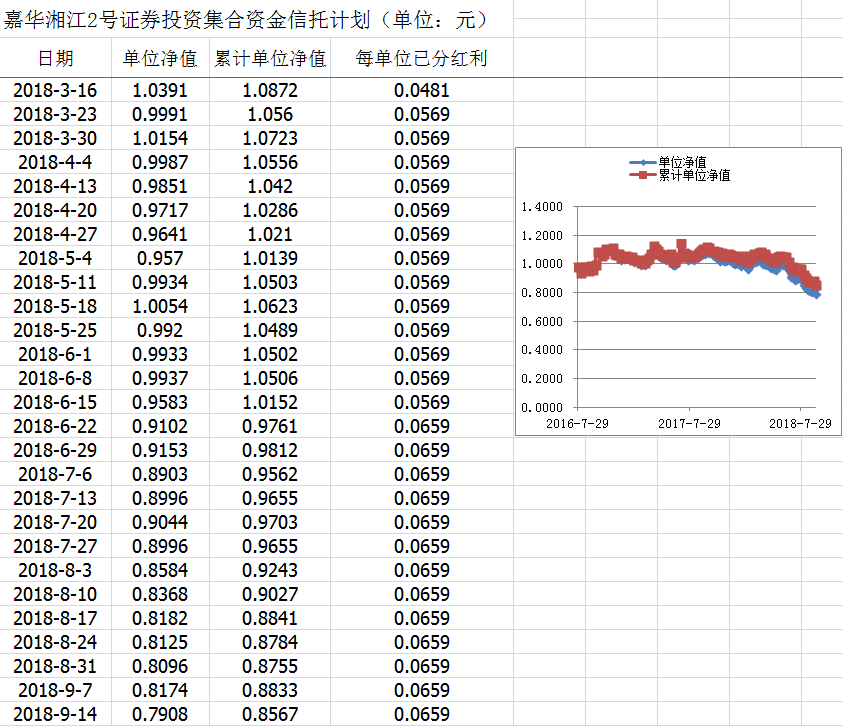
Task: Select cumulative value 1.0489
Action: [x=270, y=330]
